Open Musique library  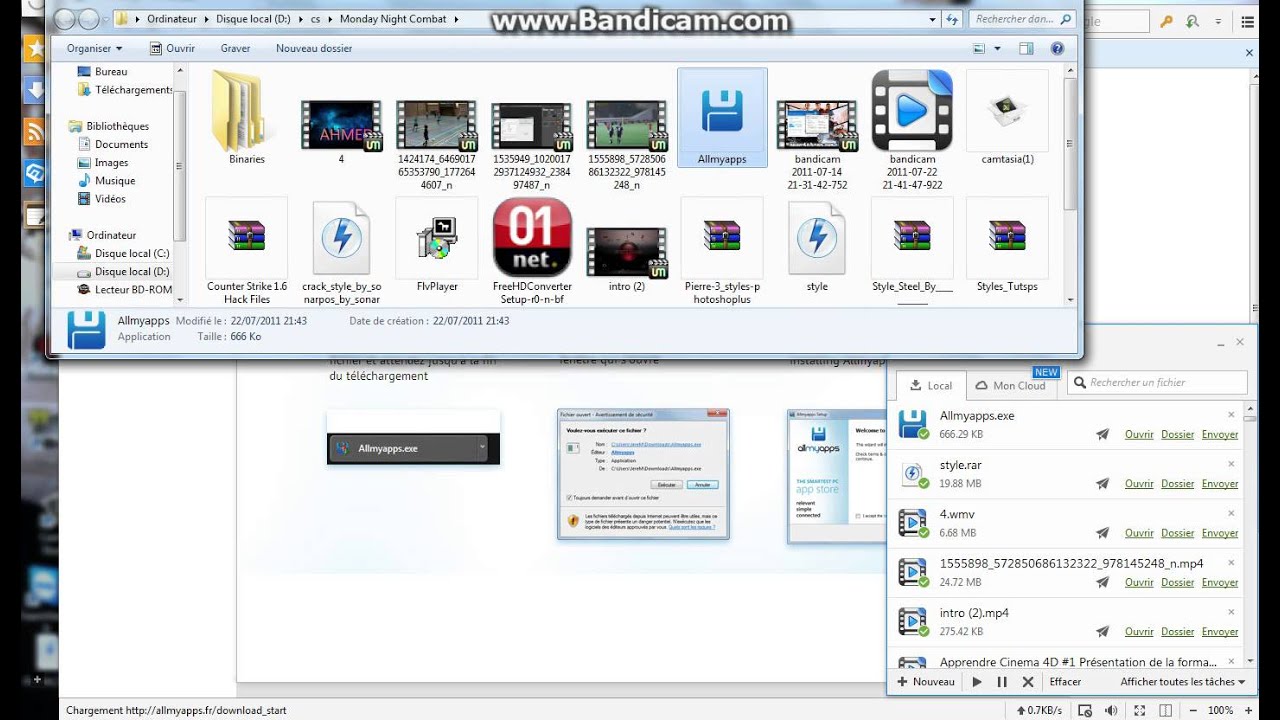[106, 181]
